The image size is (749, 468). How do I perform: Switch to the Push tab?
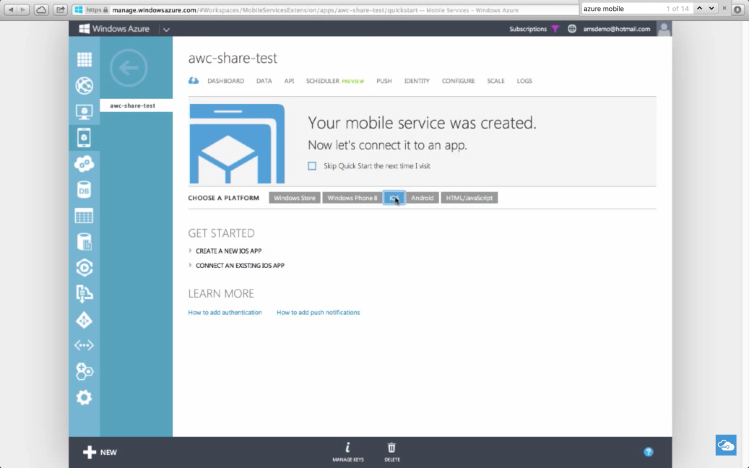[384, 81]
